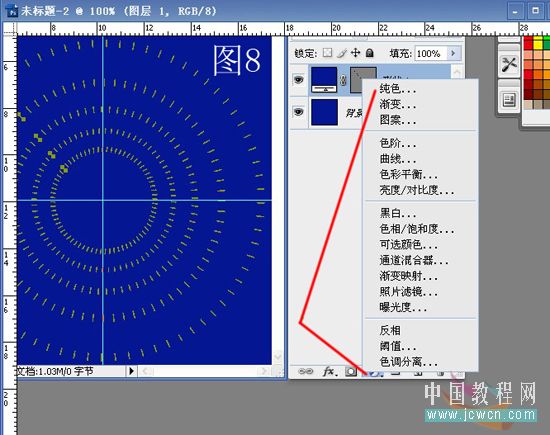Open the fx layer style button
The width and height of the screenshot is (550, 435).
point(329,371)
